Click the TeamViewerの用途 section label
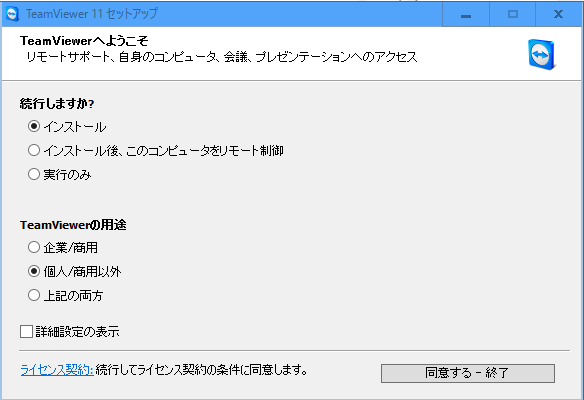Viewport: 584px width, 400px height. (73, 225)
